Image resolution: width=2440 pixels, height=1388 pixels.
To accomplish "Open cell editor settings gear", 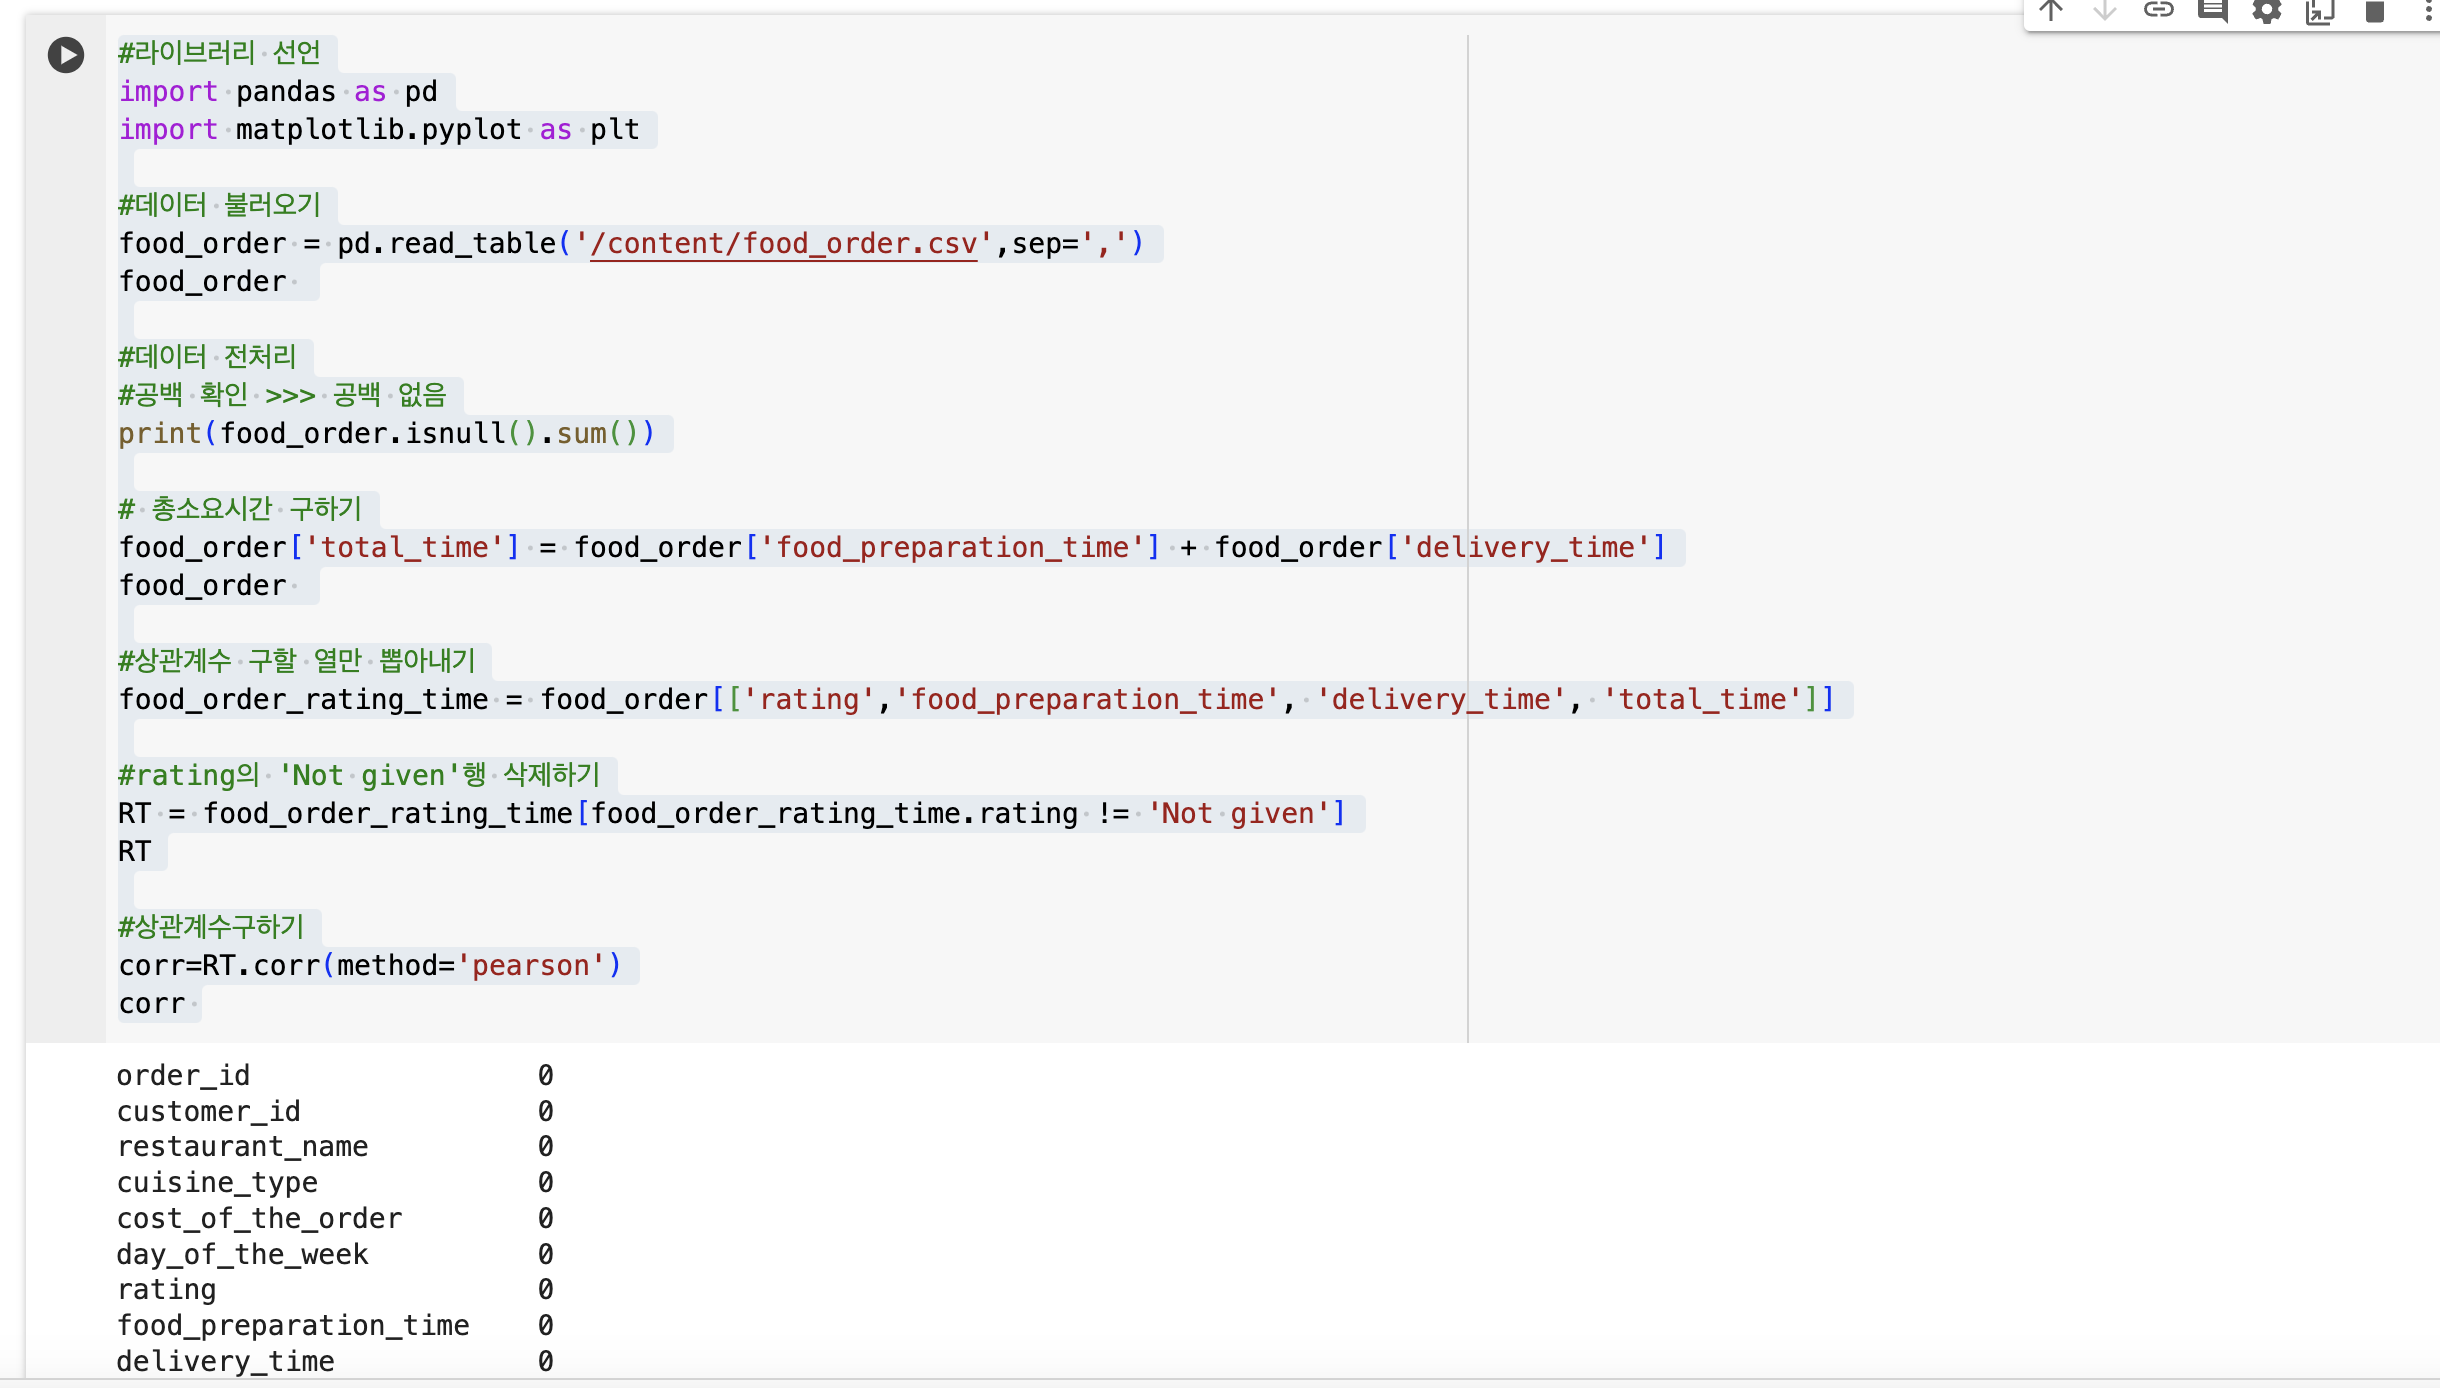I will click(2267, 11).
